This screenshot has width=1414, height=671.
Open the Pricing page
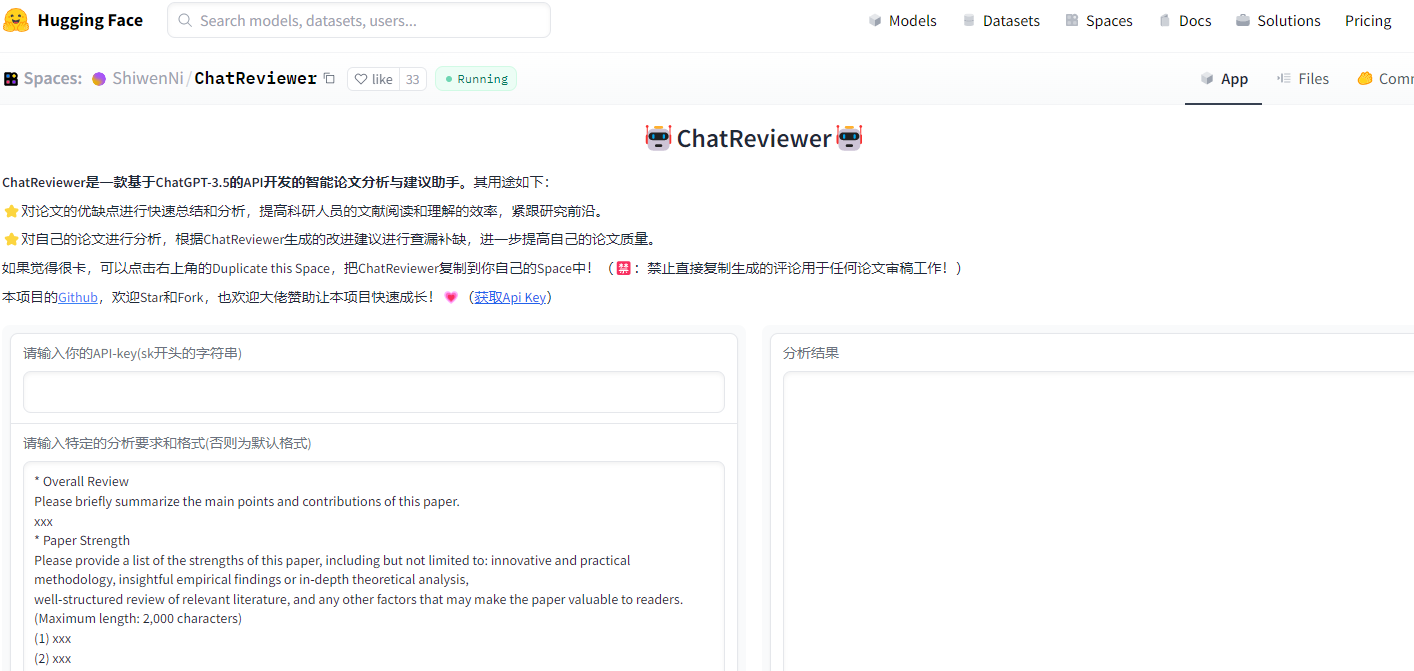tap(1368, 21)
